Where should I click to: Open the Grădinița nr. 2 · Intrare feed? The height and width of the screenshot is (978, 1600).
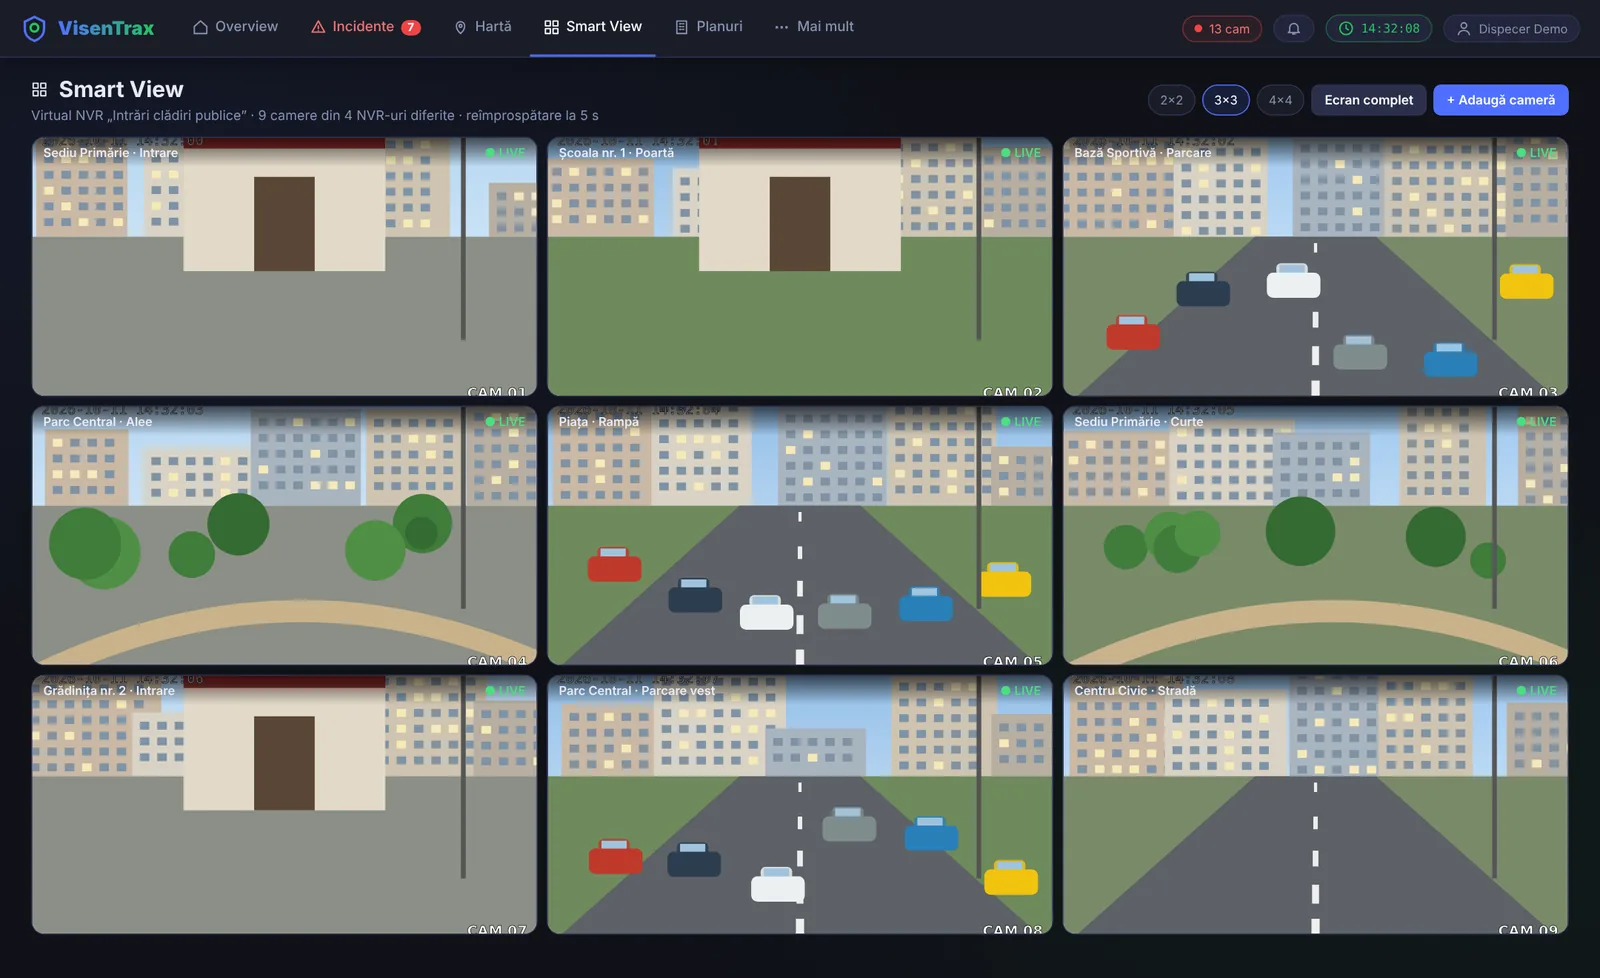[284, 805]
